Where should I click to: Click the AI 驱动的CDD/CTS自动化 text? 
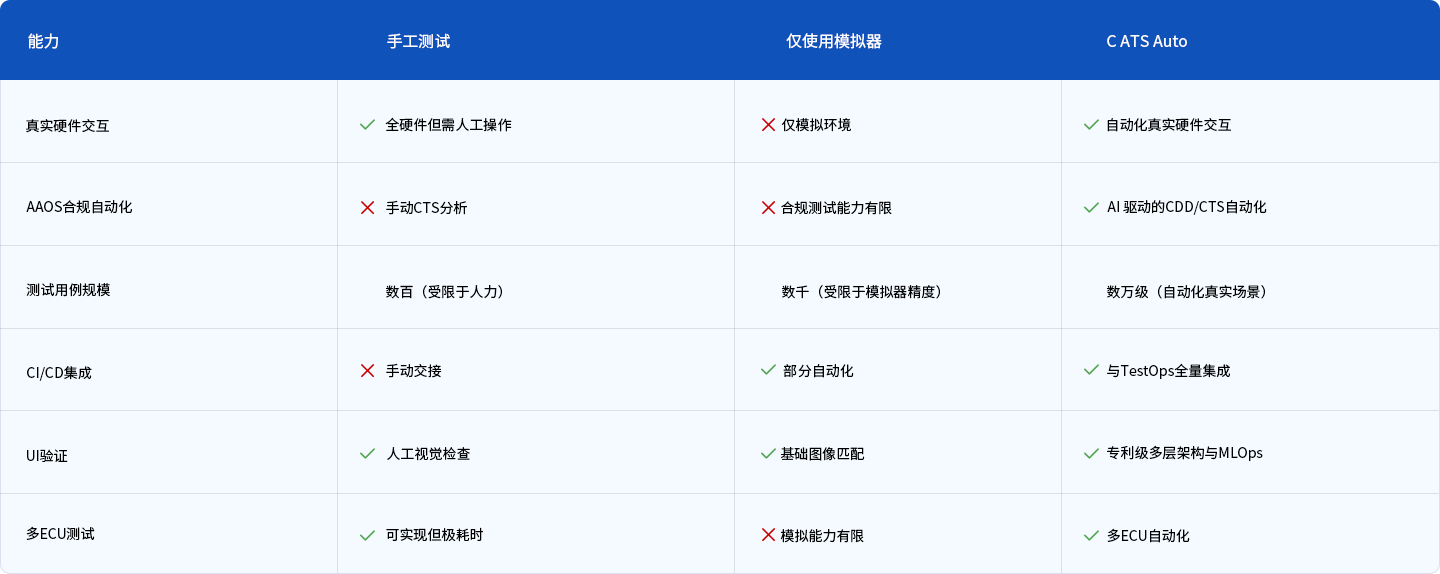(1186, 207)
